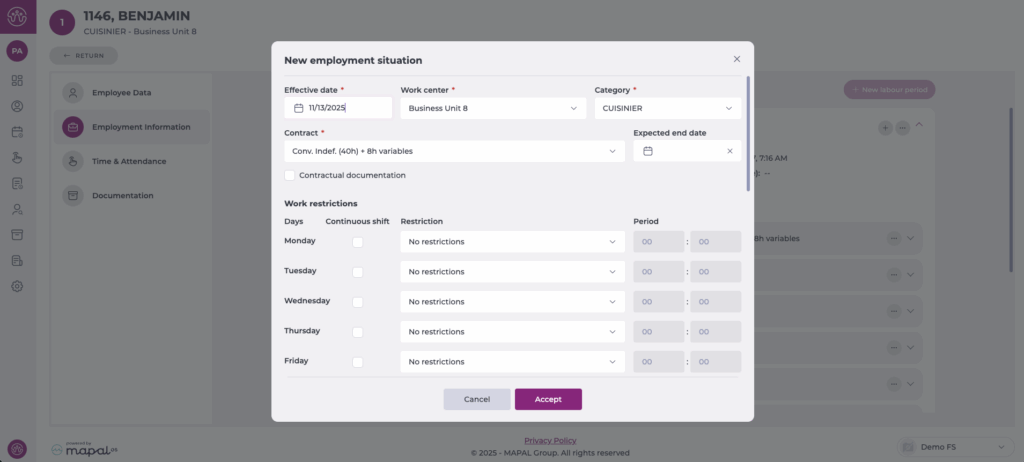This screenshot has height=462, width=1024.
Task: Toggle Wednesday continuous shift checkbox
Action: click(x=357, y=301)
